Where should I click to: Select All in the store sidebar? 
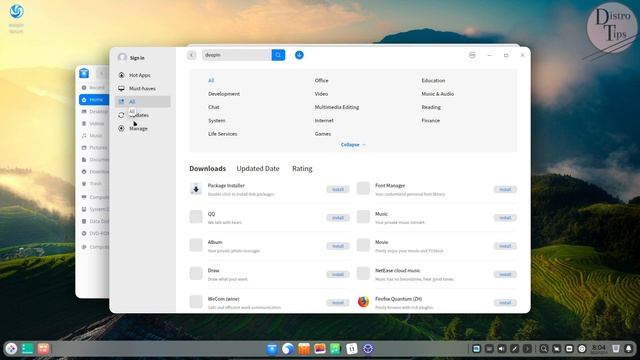click(x=142, y=102)
